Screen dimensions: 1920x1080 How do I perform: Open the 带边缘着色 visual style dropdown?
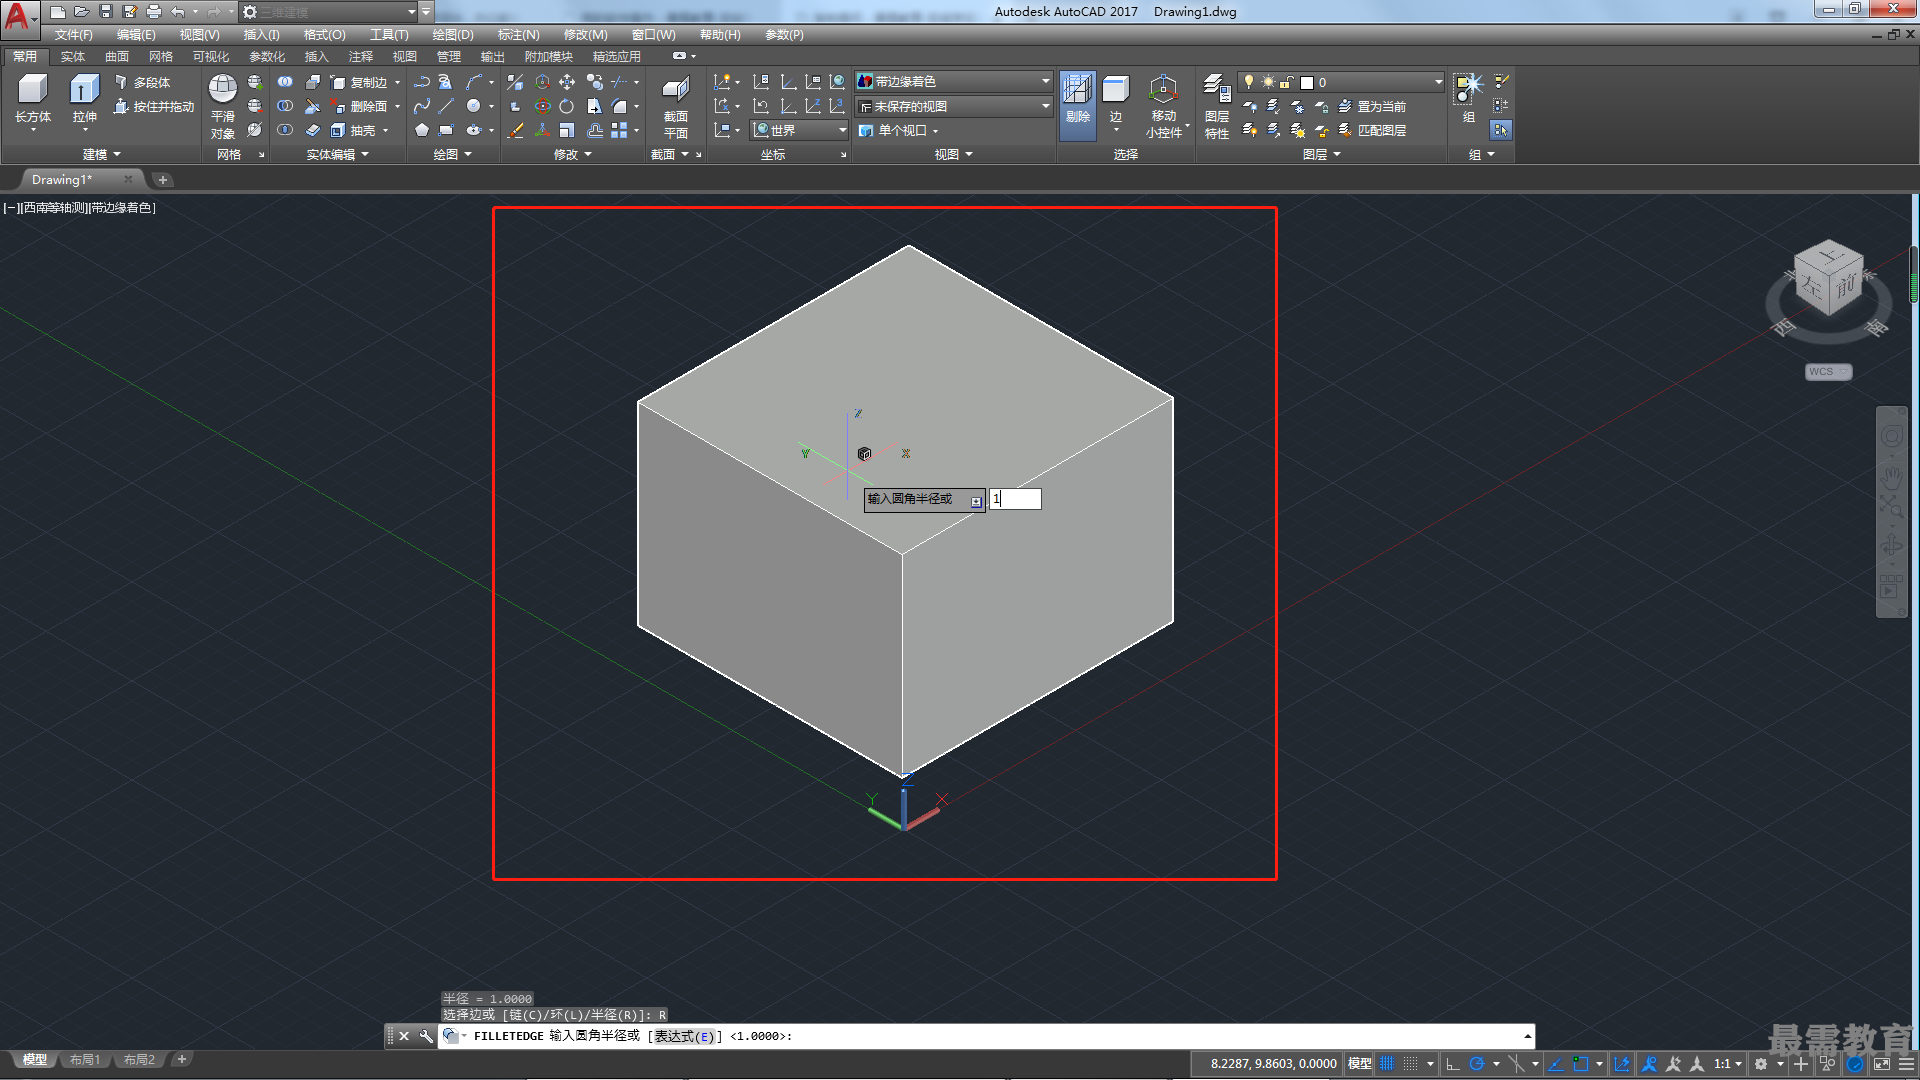pos(954,81)
